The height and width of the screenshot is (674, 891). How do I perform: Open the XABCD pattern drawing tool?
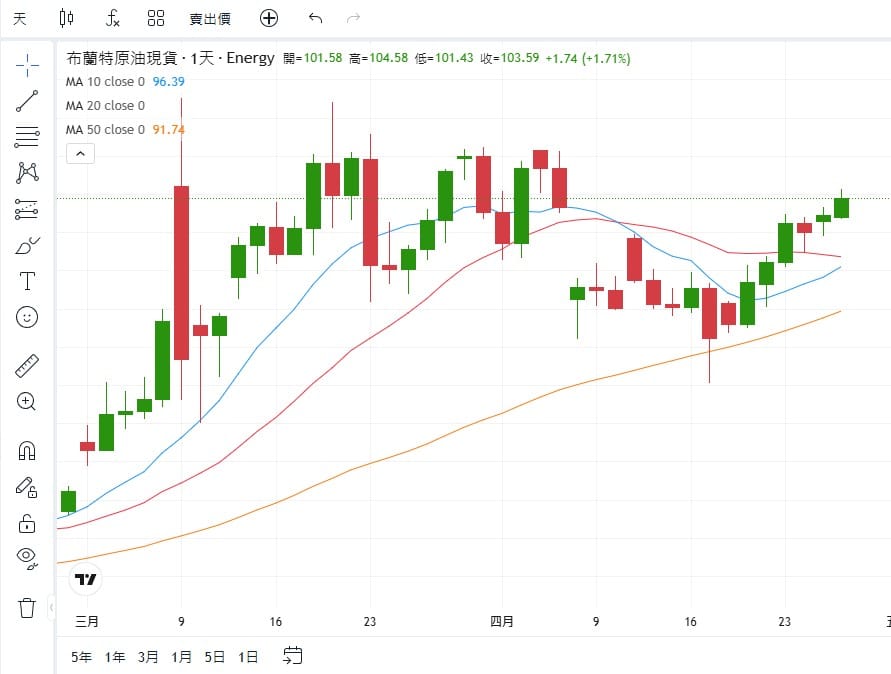pyautogui.click(x=27, y=172)
